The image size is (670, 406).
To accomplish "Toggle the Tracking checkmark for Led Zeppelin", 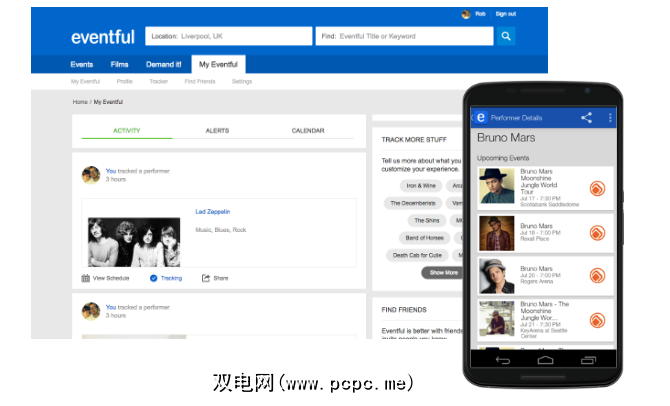I will pyautogui.click(x=153, y=278).
